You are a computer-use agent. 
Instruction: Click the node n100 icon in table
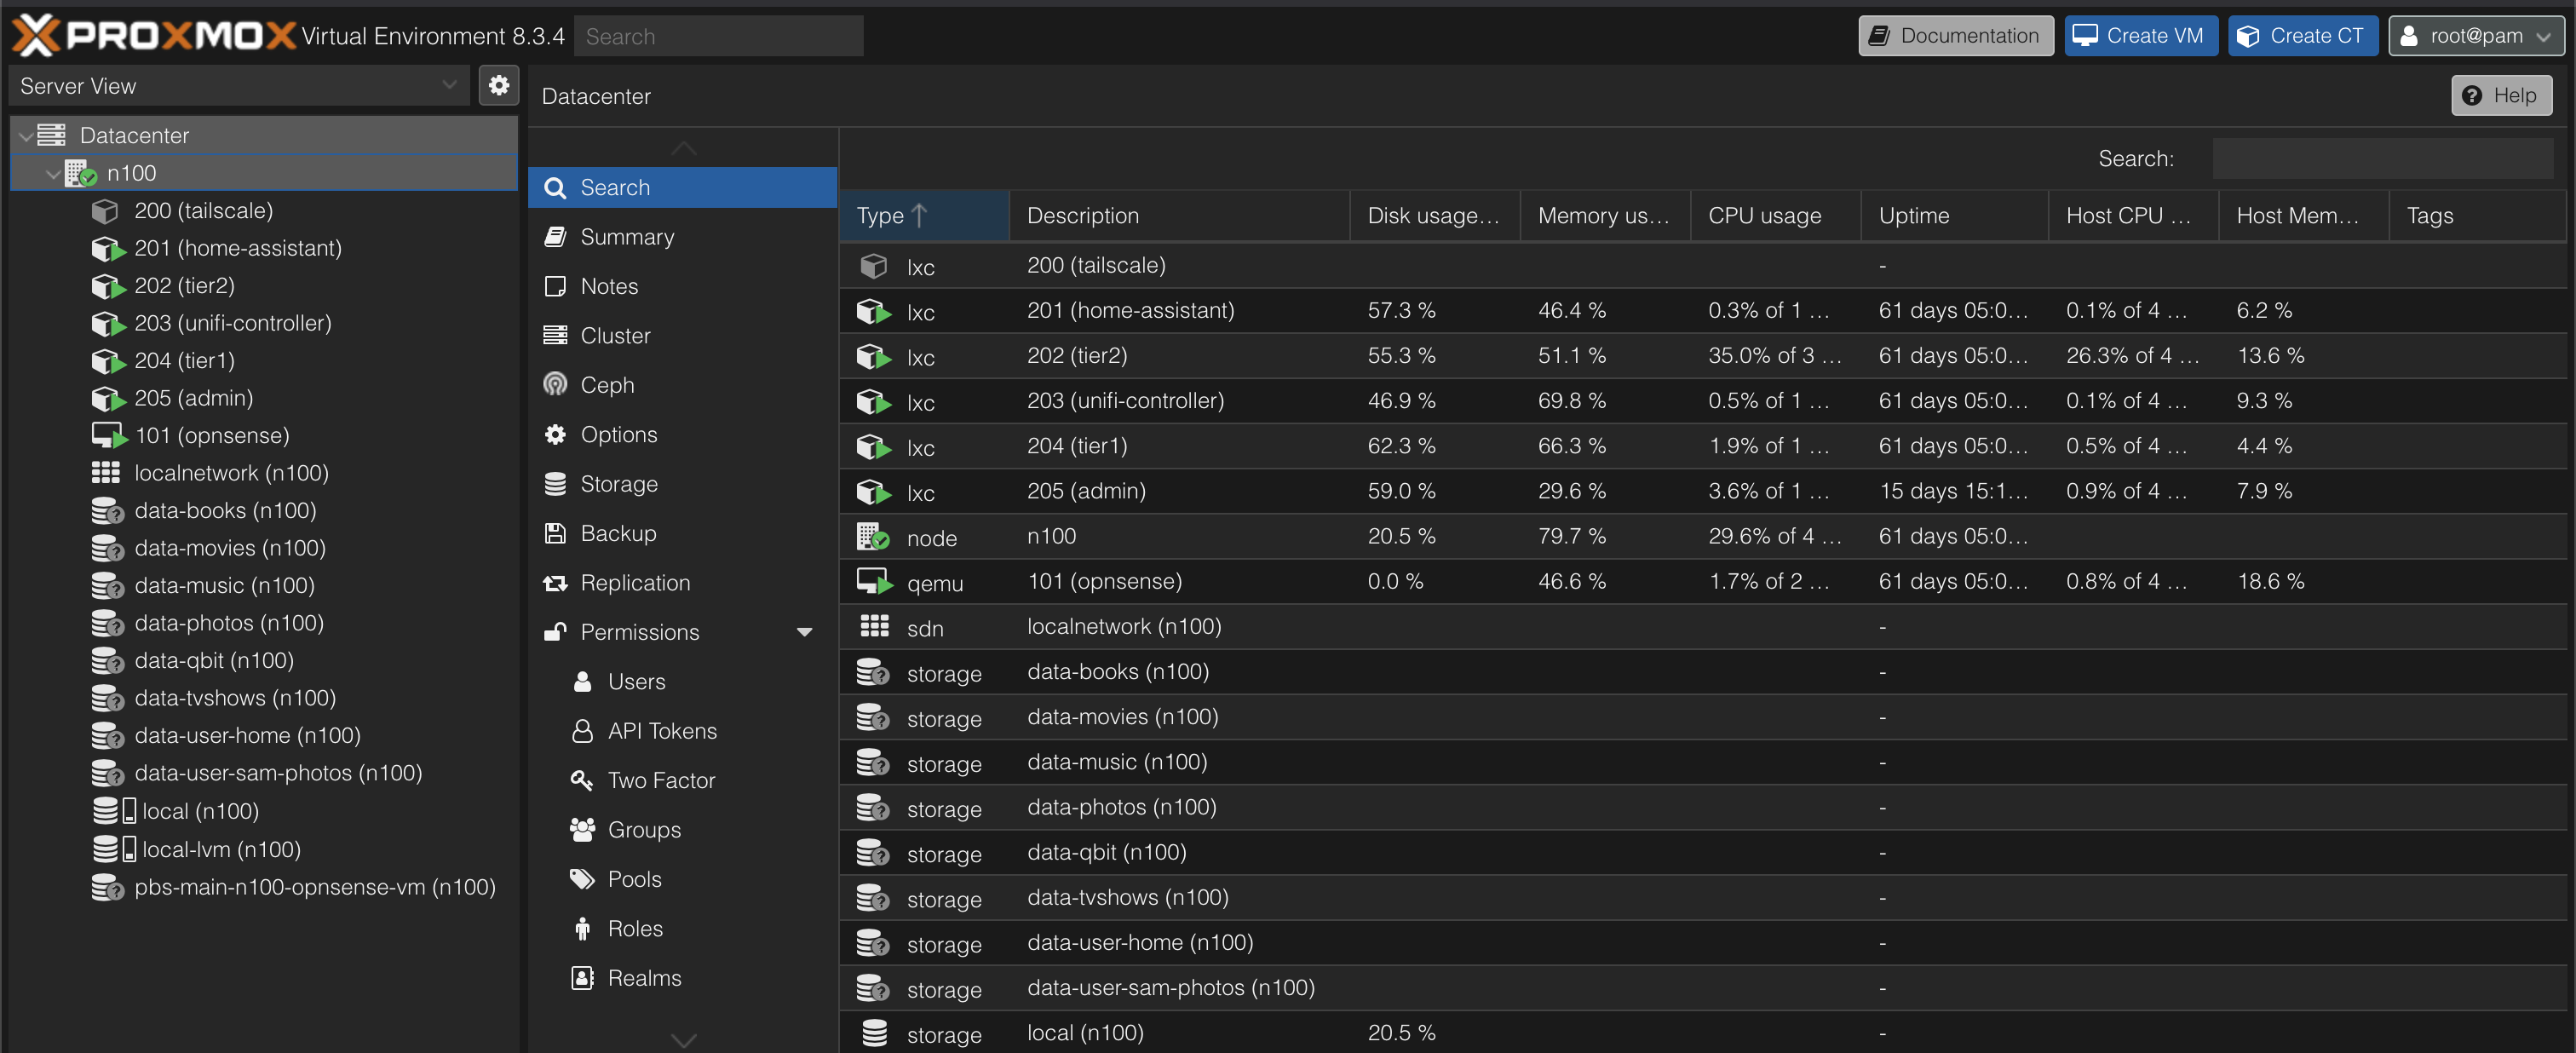point(873,537)
